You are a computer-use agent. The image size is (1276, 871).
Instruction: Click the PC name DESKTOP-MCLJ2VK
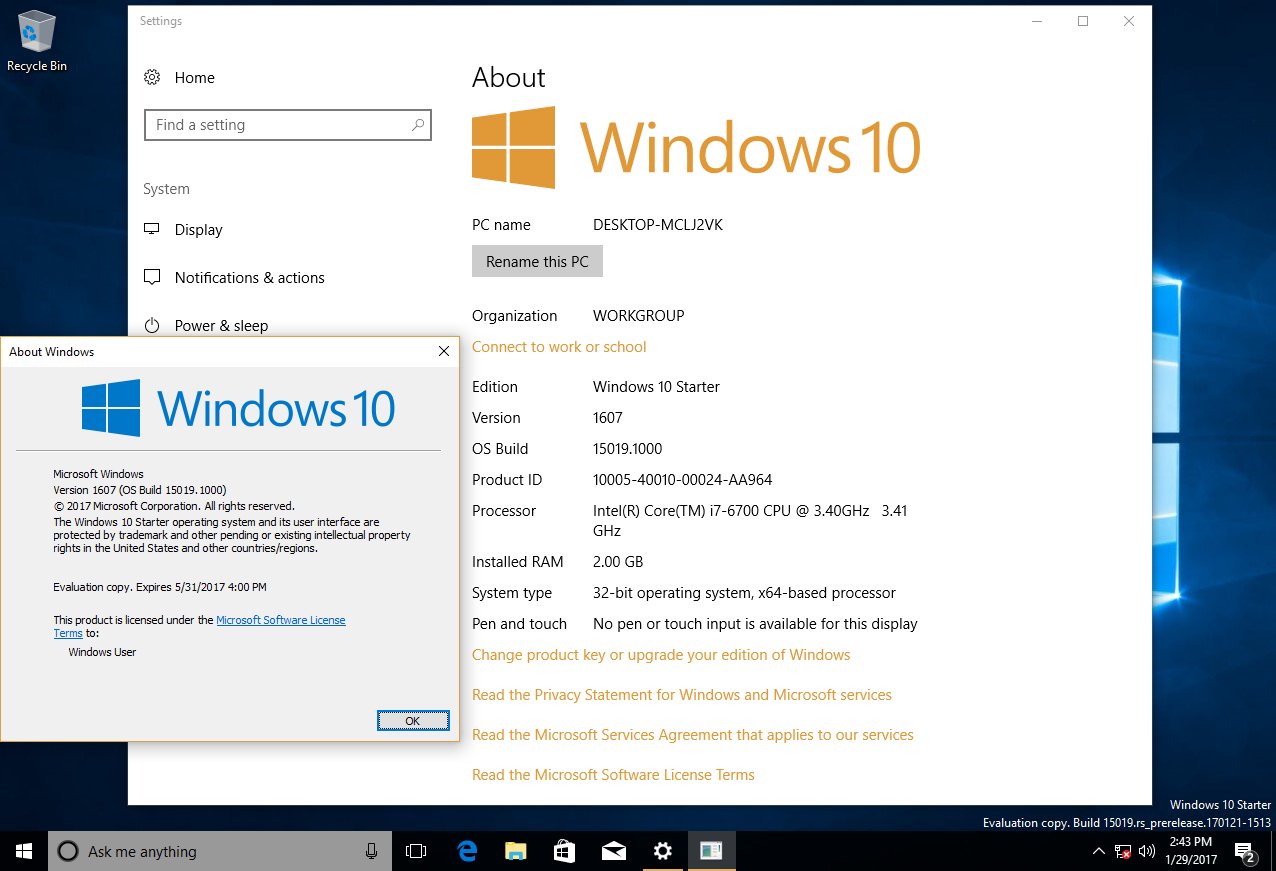pos(657,224)
